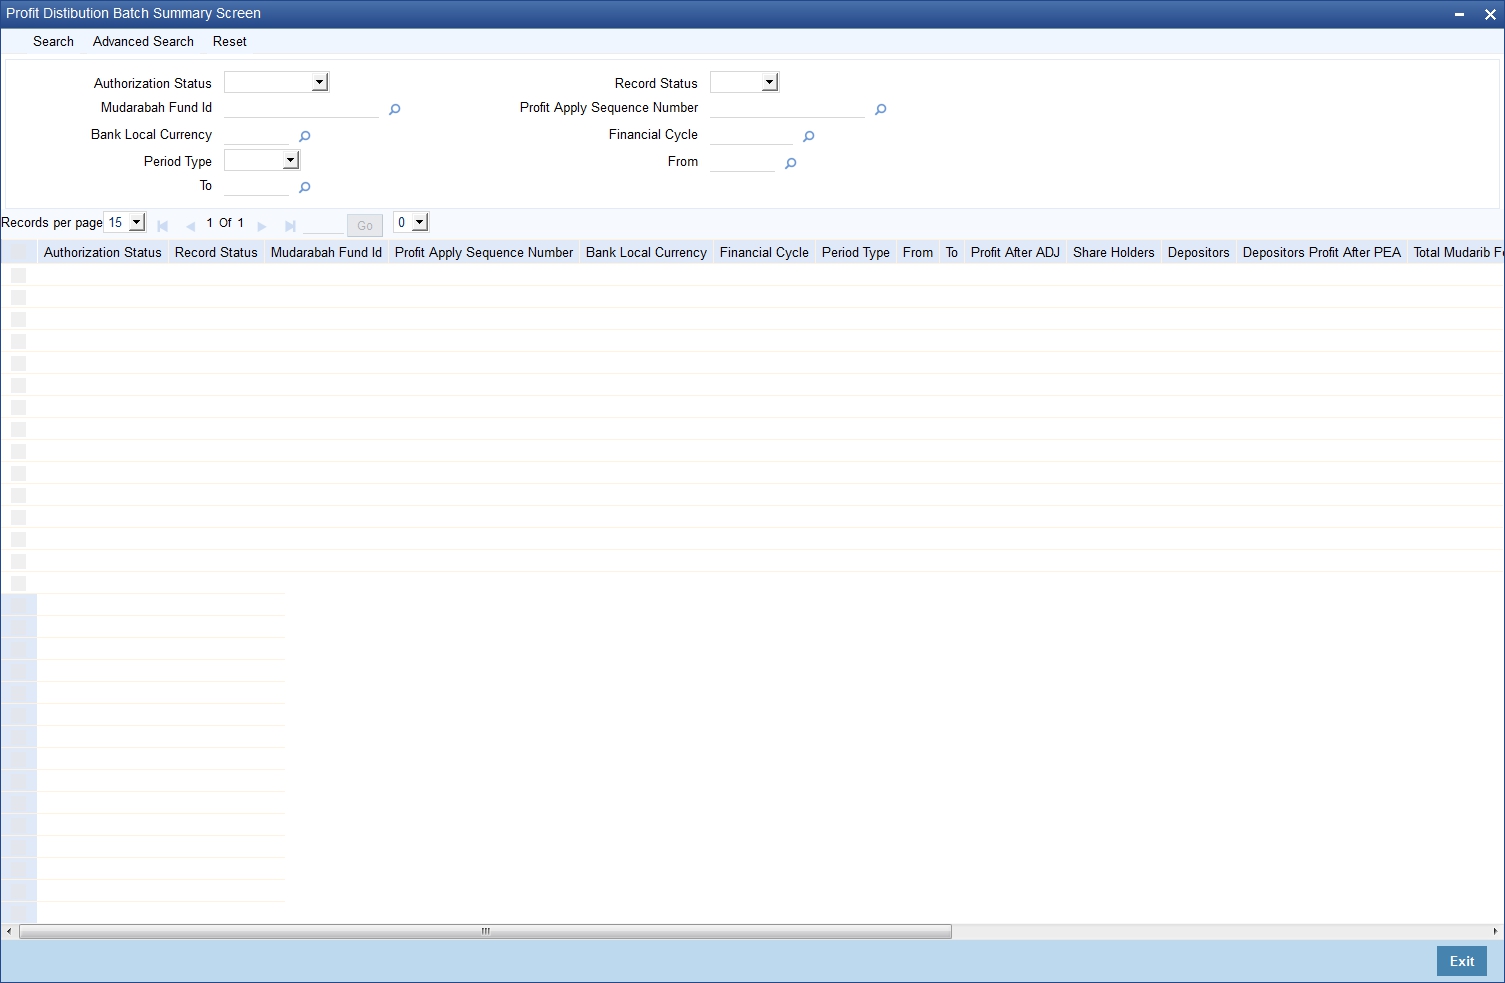Click scroll left arrow on horizontal scrollbar
This screenshot has width=1505, height=983.
(x=9, y=931)
